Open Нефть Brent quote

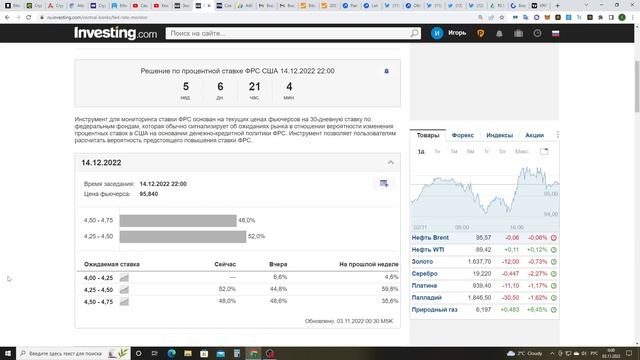pos(430,238)
